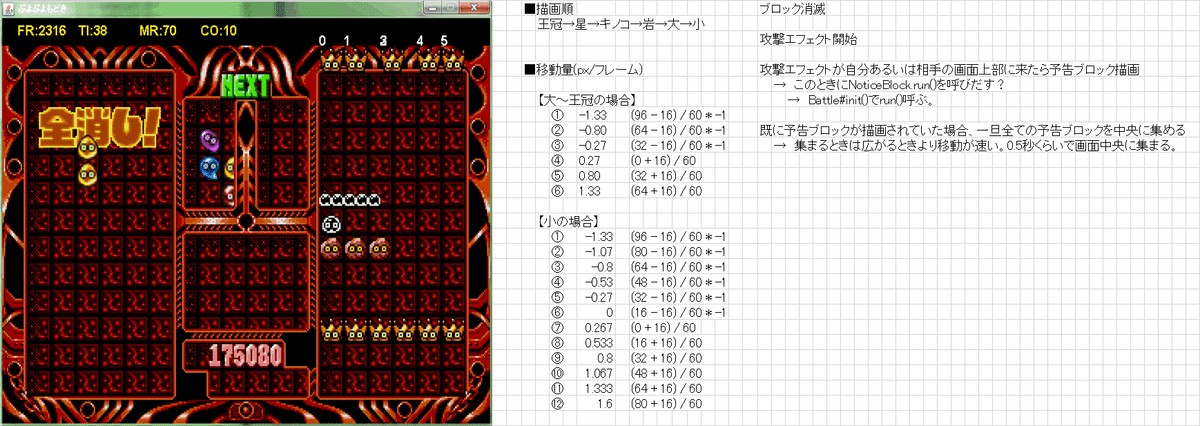This screenshot has width=1200, height=426.
Task: Click the game window title bar icon
Action: point(10,8)
